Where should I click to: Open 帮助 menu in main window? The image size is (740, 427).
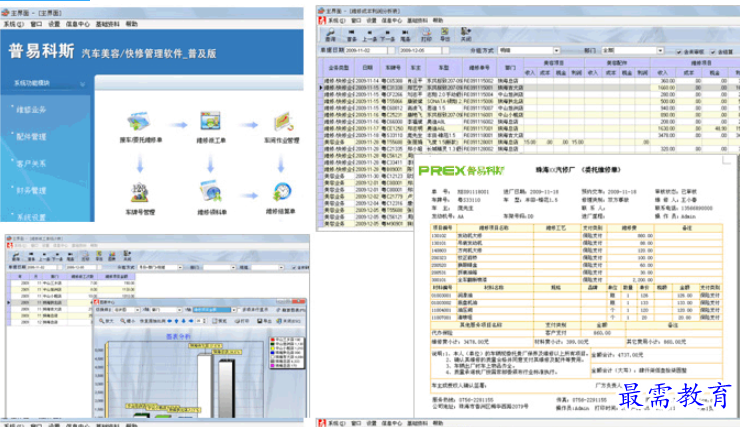click(132, 24)
